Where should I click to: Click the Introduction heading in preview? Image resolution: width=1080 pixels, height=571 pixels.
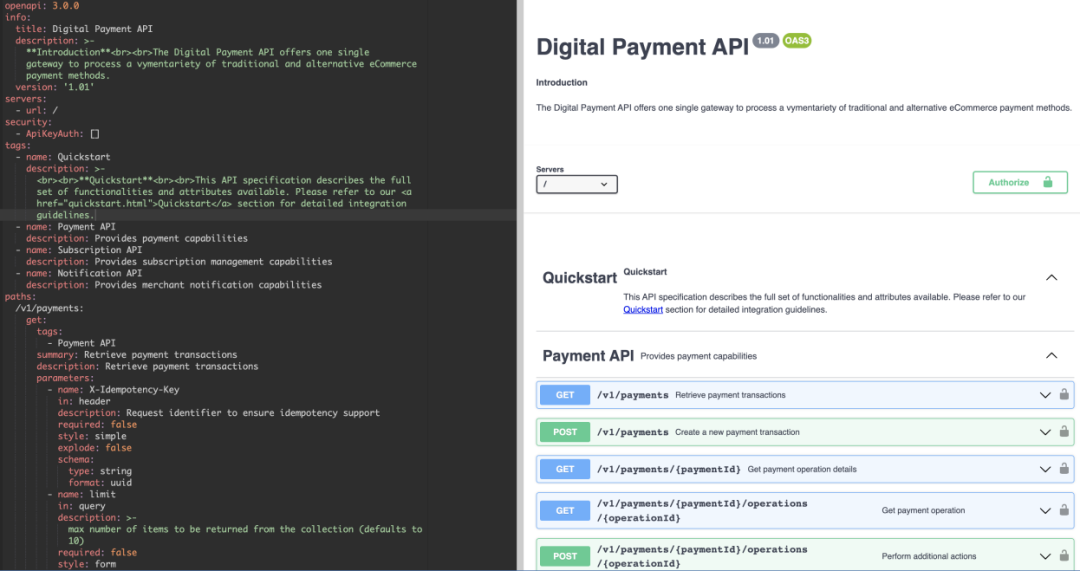[x=561, y=83]
